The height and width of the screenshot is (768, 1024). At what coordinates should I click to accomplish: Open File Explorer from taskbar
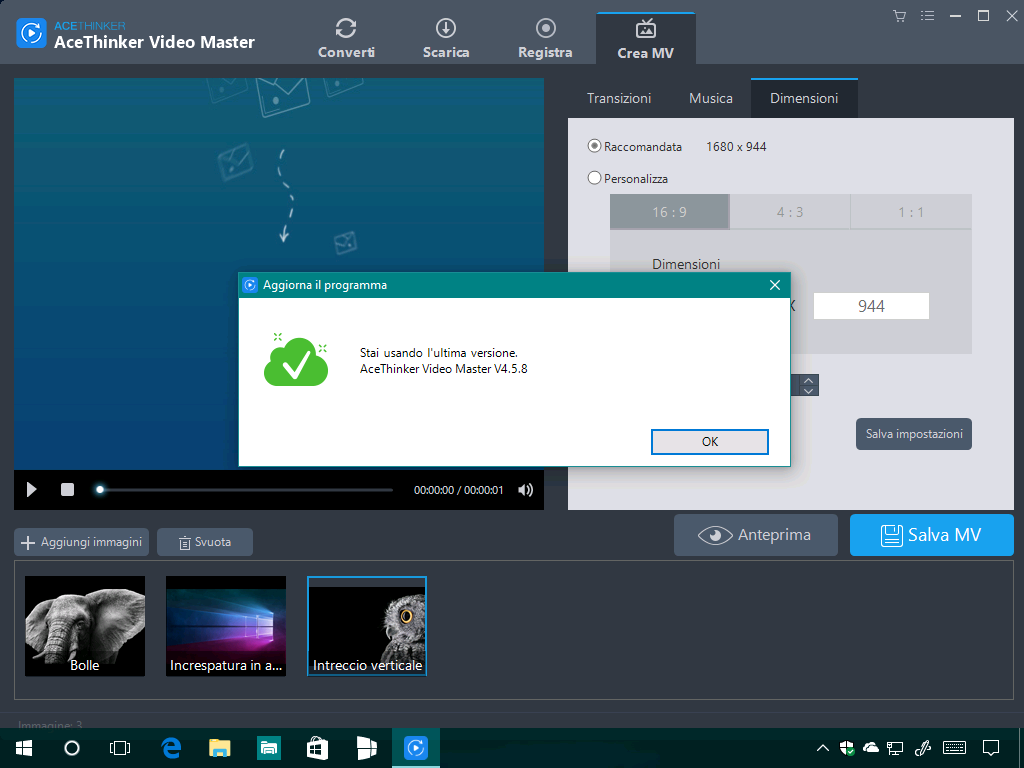tap(220, 748)
